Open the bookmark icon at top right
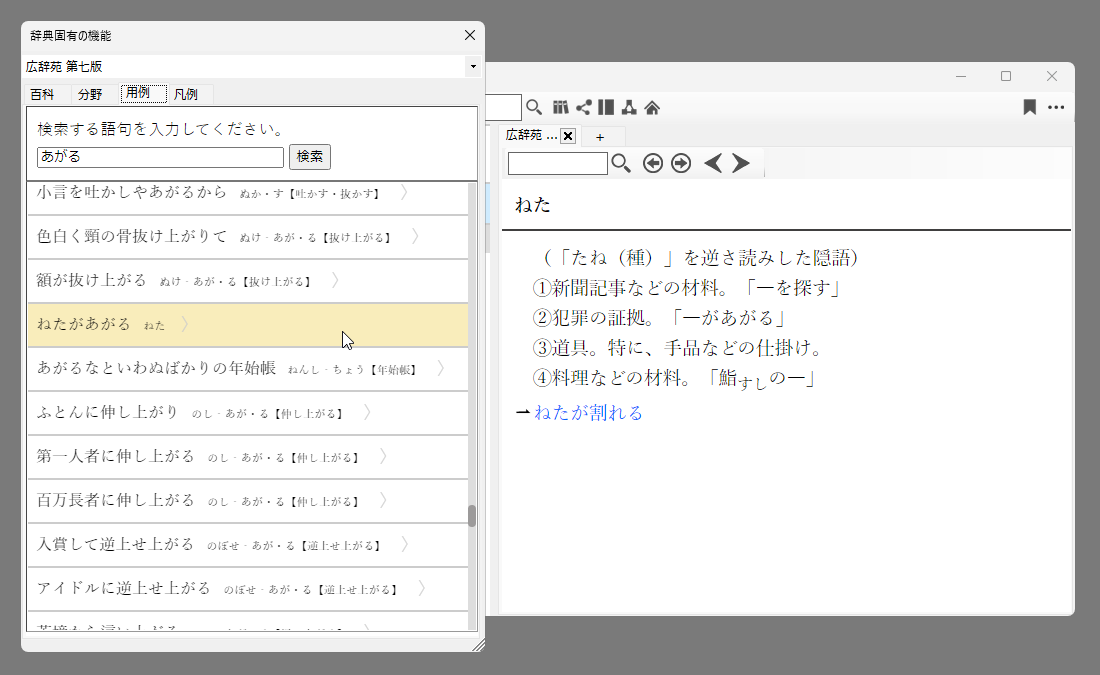Screen dimensions: 1100x675 (x=1029, y=107)
